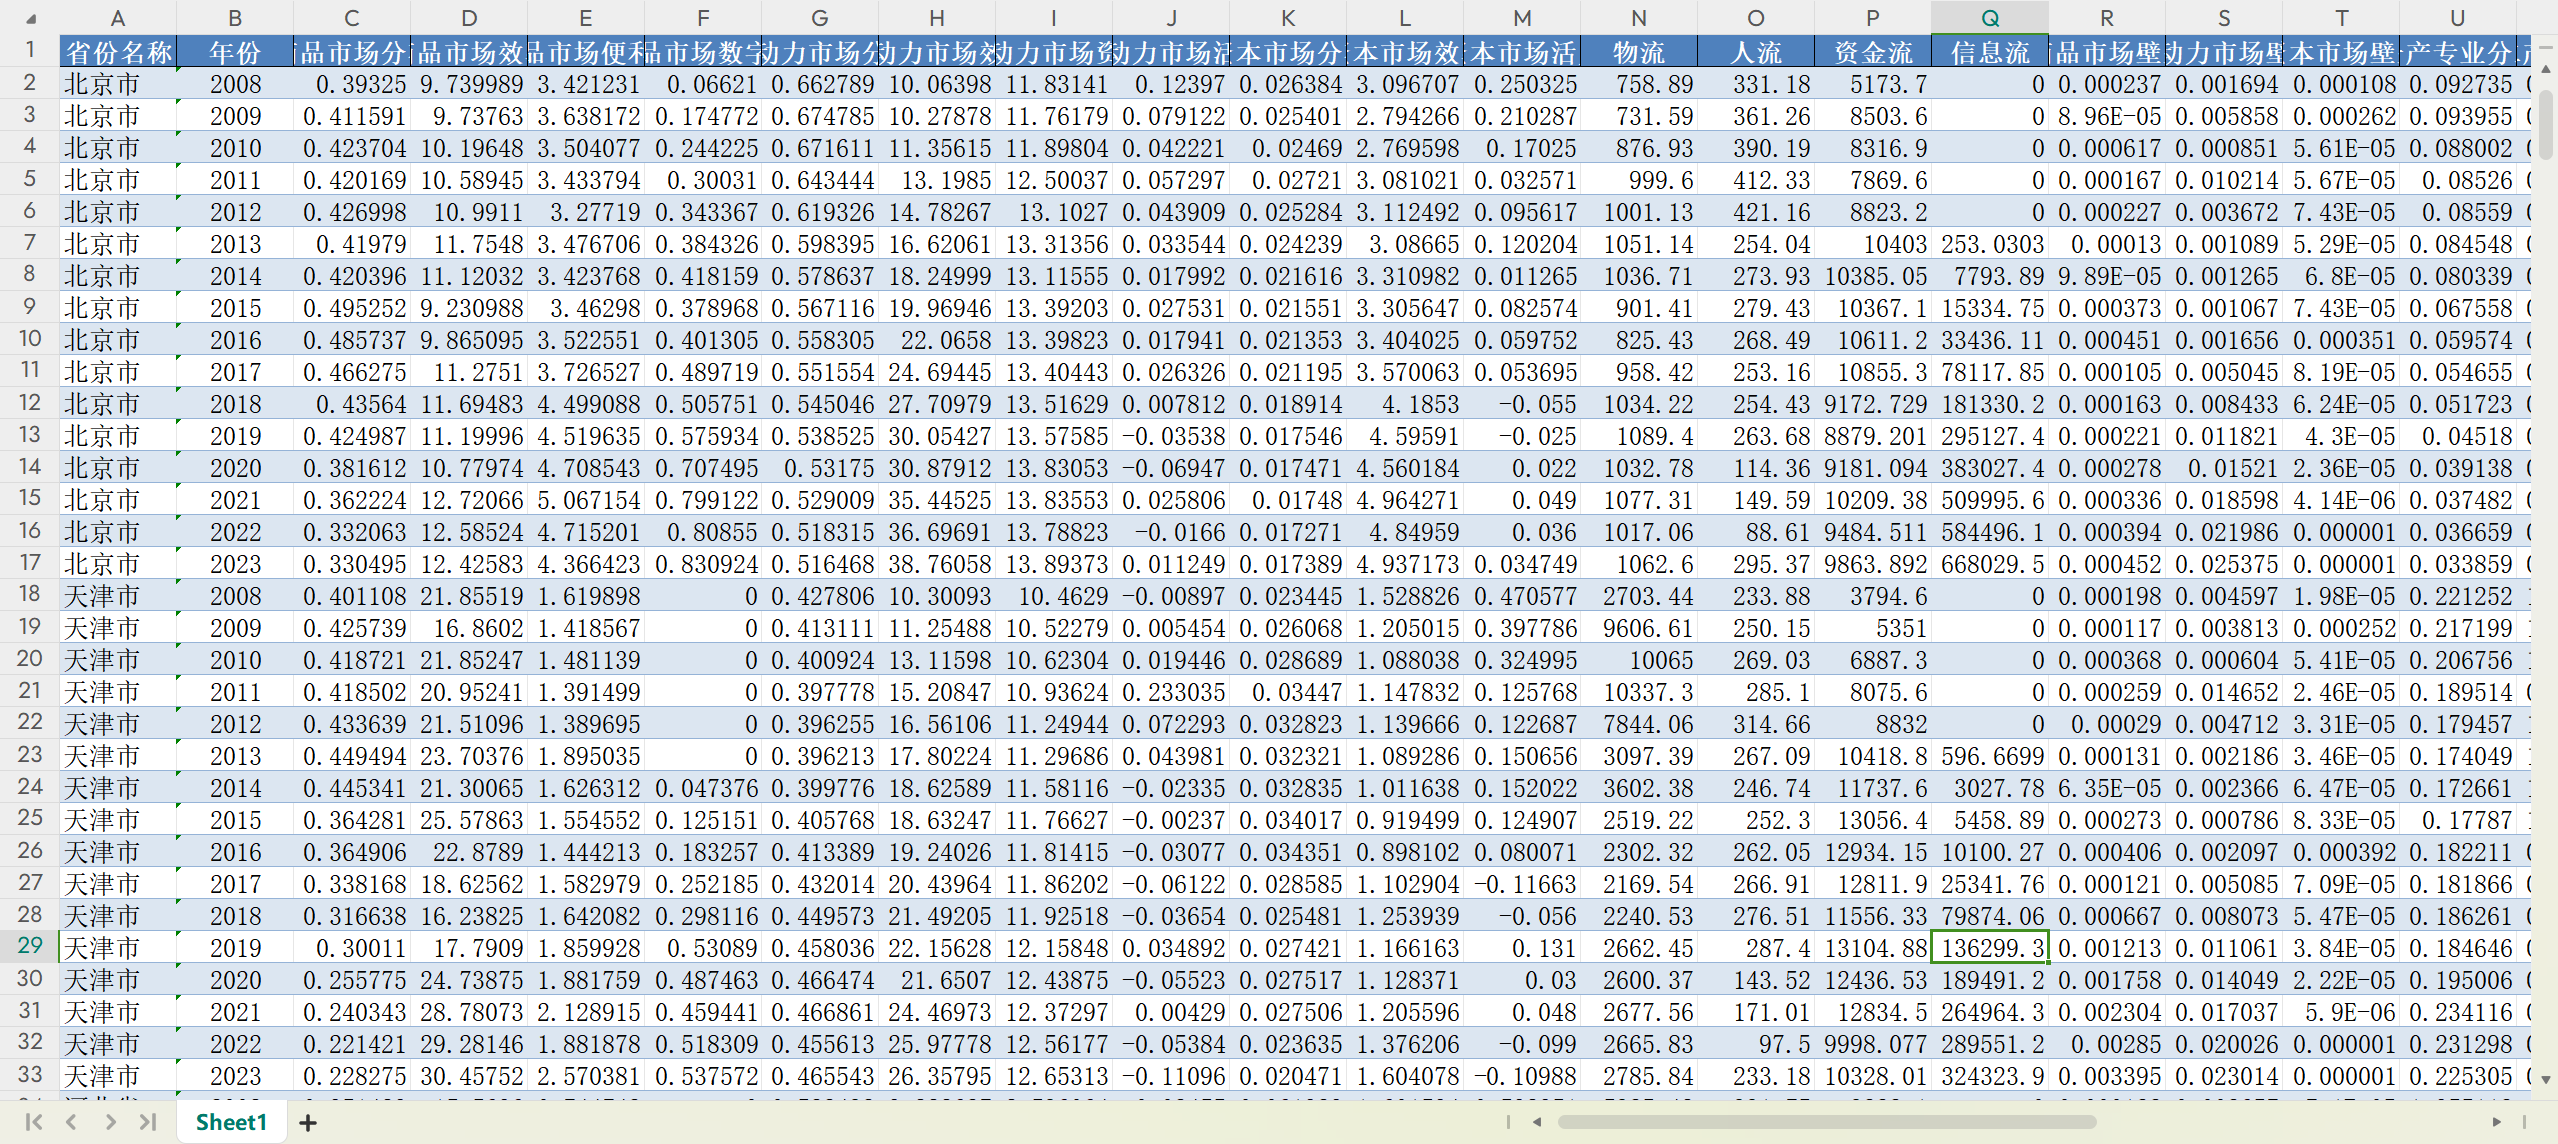This screenshot has height=1144, width=2558.
Task: Select row 29 header
Action: pyautogui.click(x=30, y=946)
